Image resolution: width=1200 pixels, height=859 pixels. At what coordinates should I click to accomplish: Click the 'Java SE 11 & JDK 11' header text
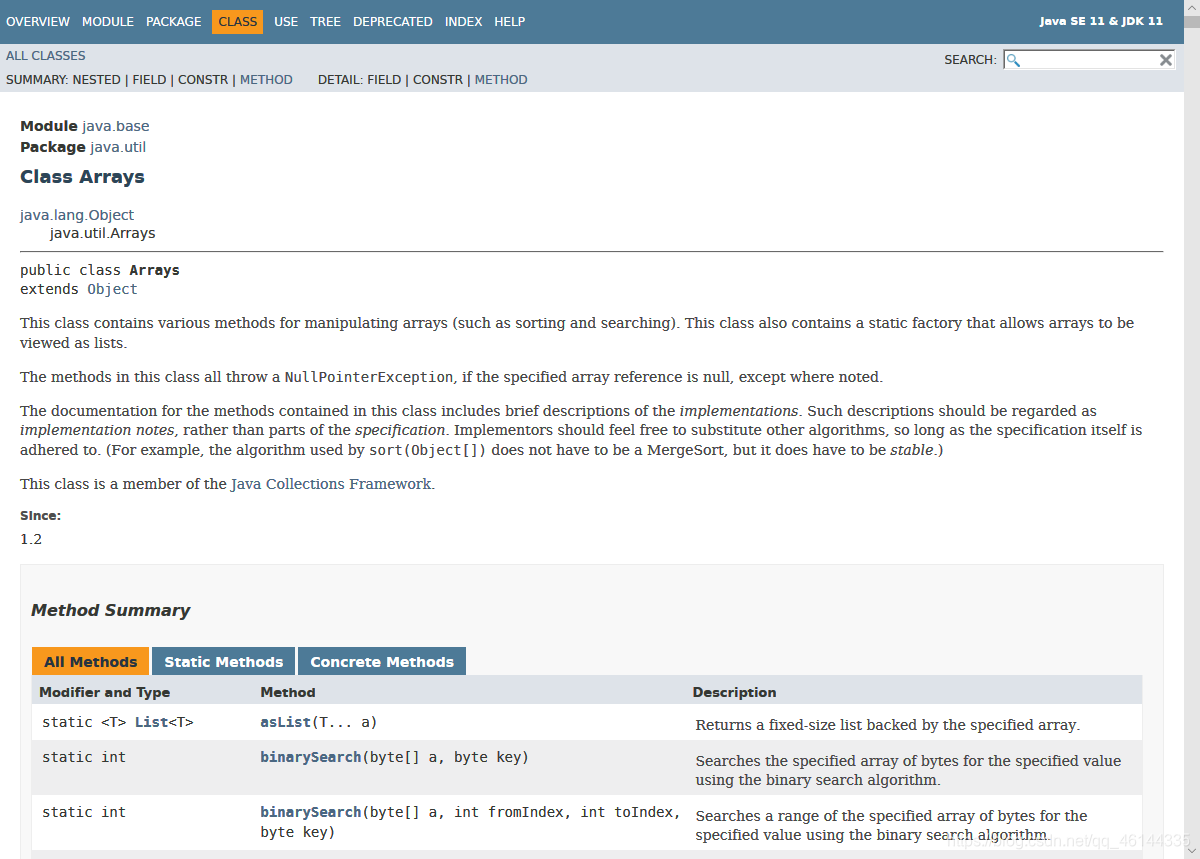click(1101, 21)
